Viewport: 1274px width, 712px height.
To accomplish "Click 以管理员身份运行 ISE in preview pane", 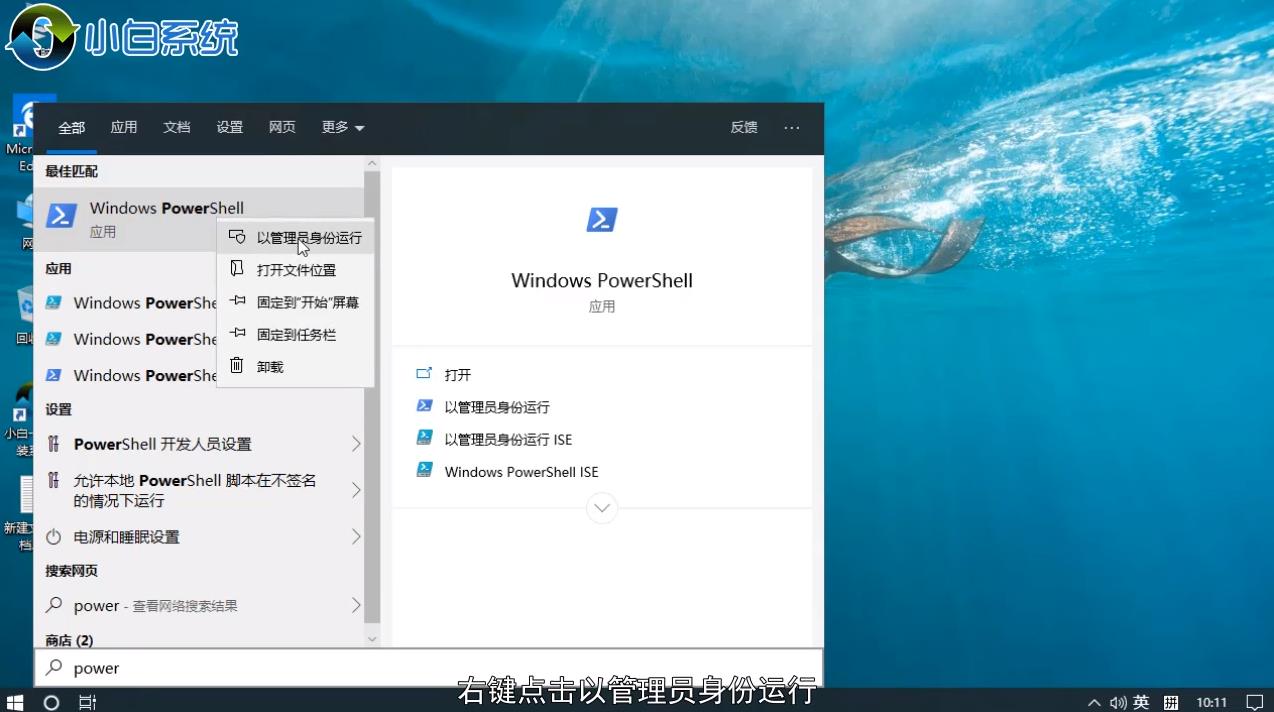I will click(x=508, y=439).
